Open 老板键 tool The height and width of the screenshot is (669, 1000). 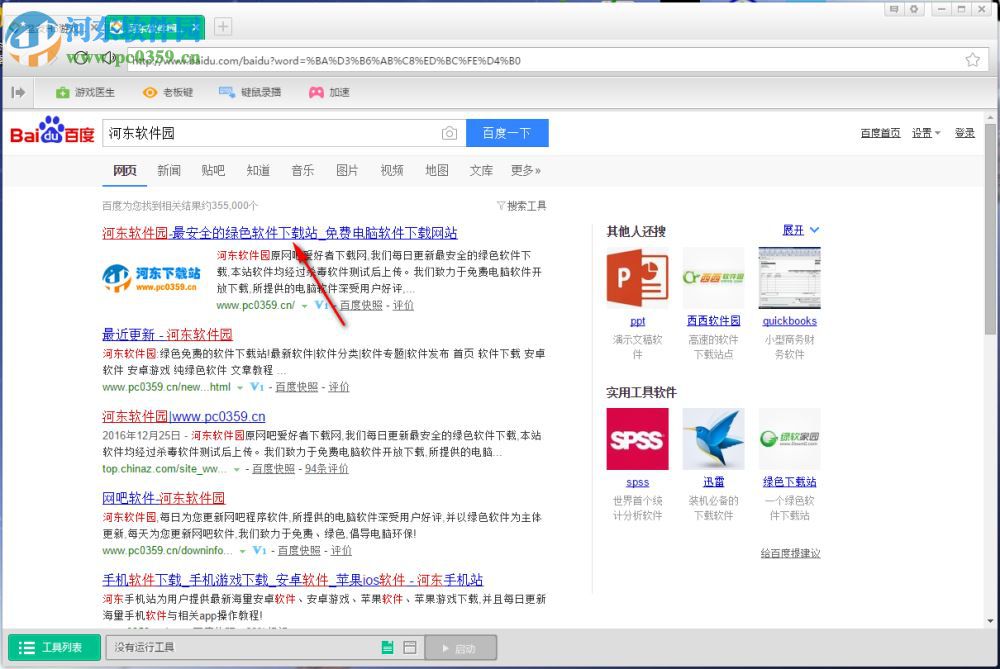(x=168, y=92)
